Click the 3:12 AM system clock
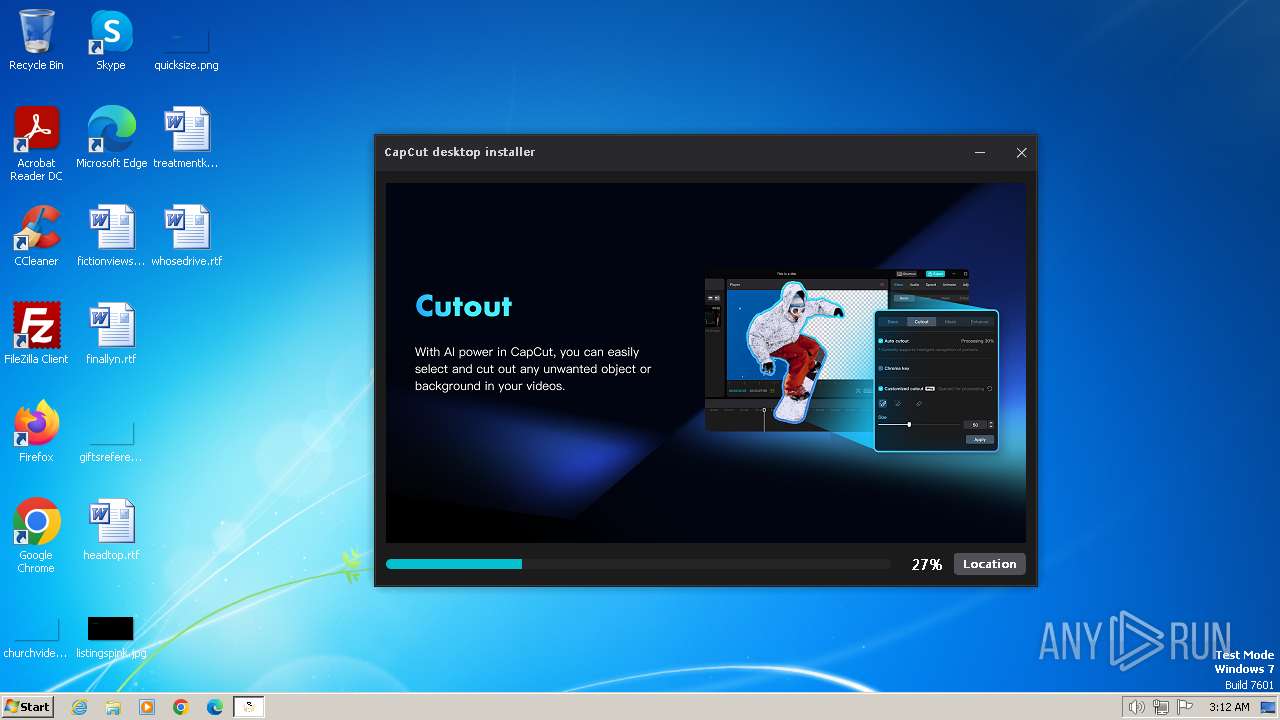Screen dimensions: 1280x720 click(x=1229, y=707)
